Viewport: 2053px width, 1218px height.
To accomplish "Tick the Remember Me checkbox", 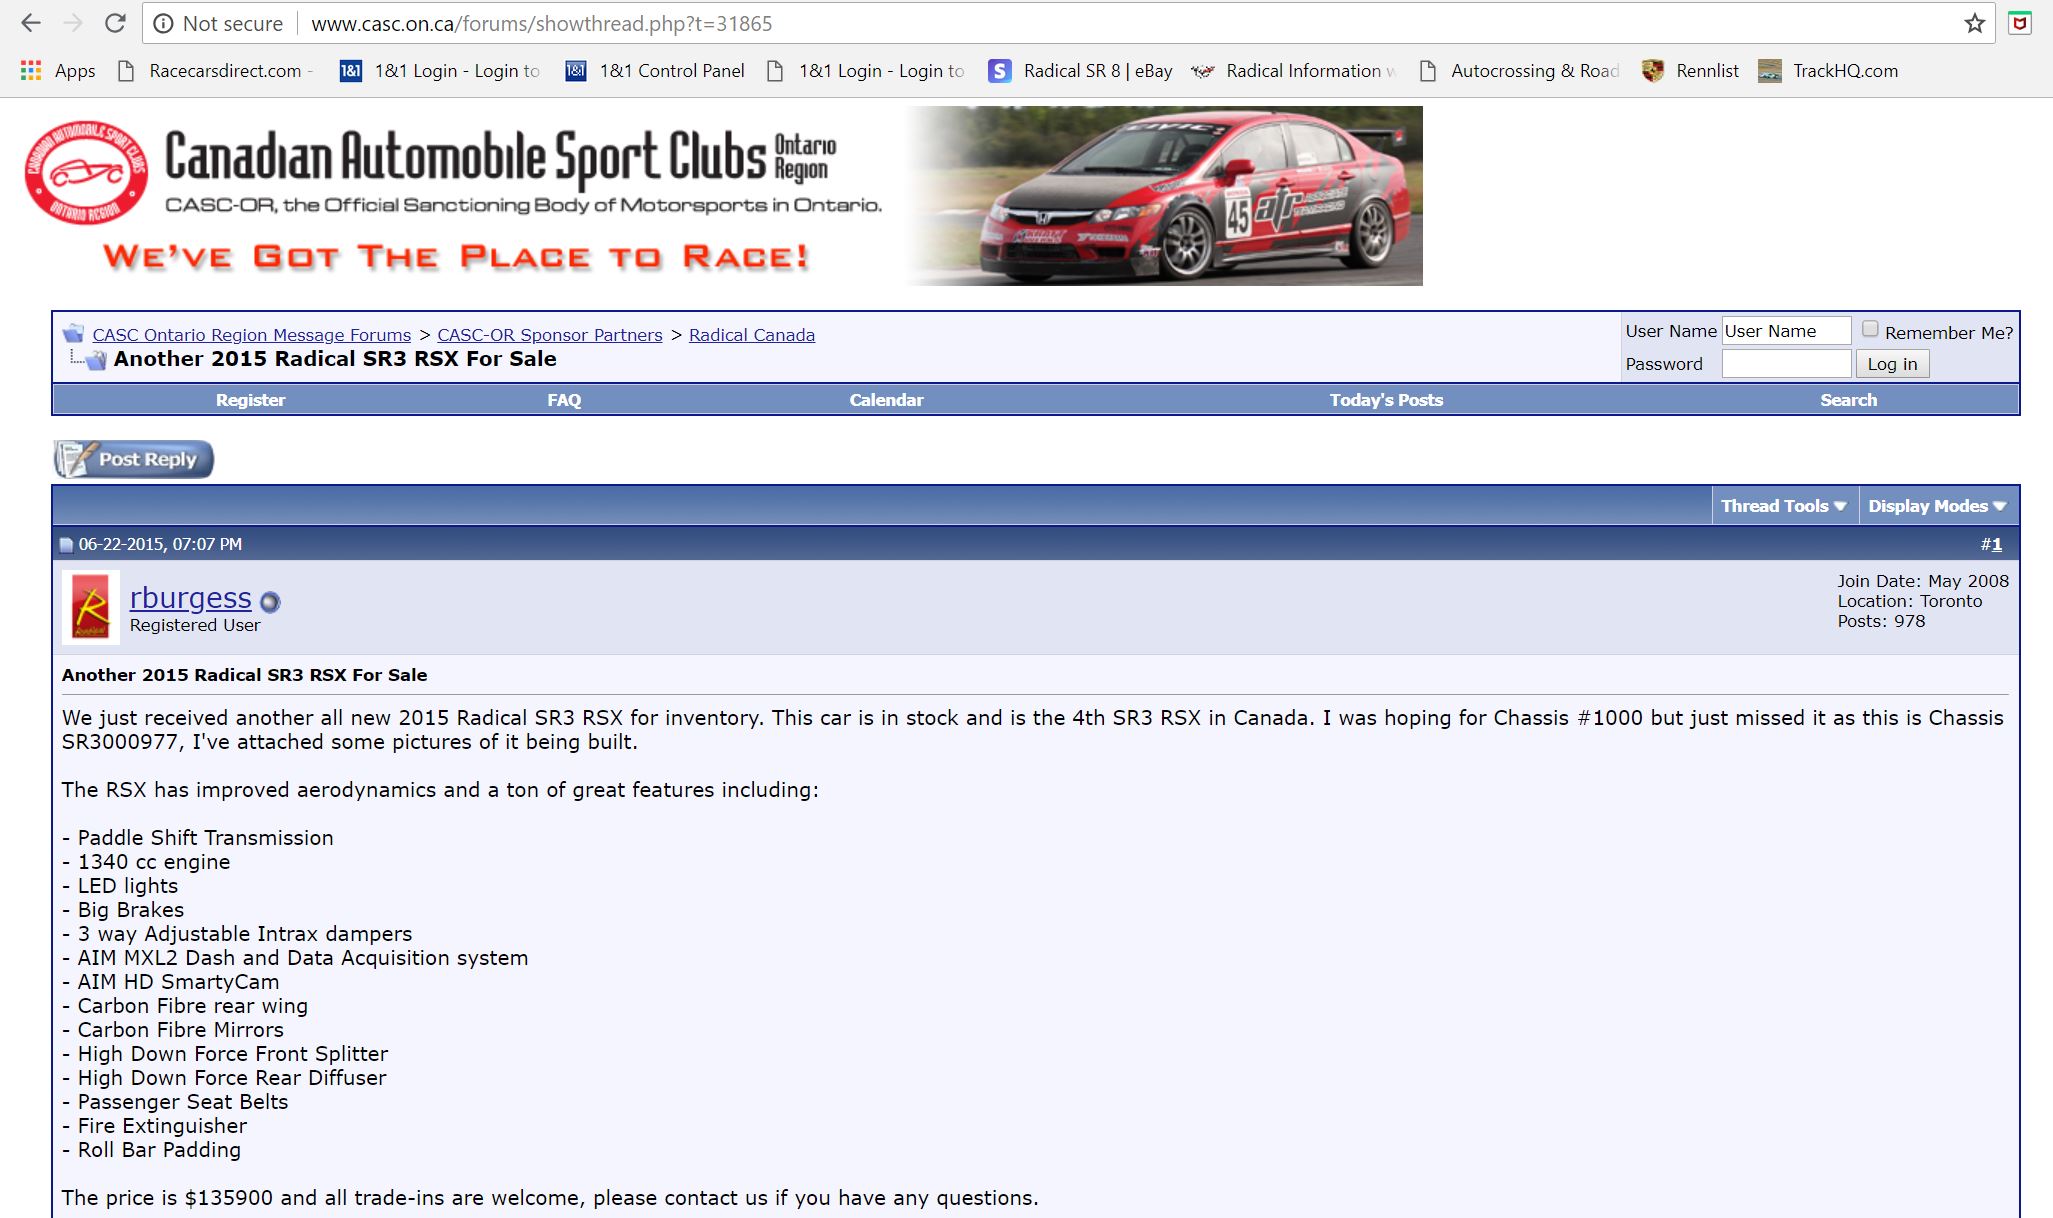I will click(x=1870, y=330).
